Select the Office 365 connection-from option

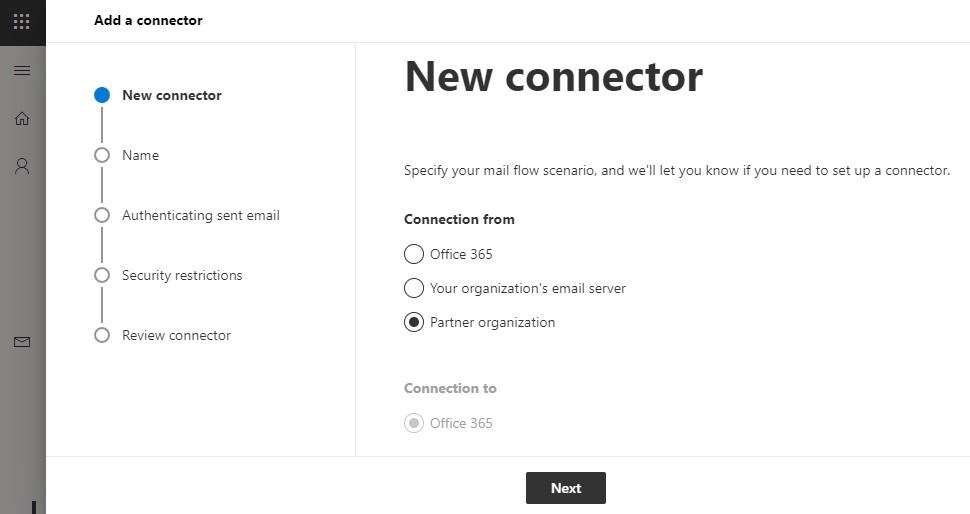[414, 254]
